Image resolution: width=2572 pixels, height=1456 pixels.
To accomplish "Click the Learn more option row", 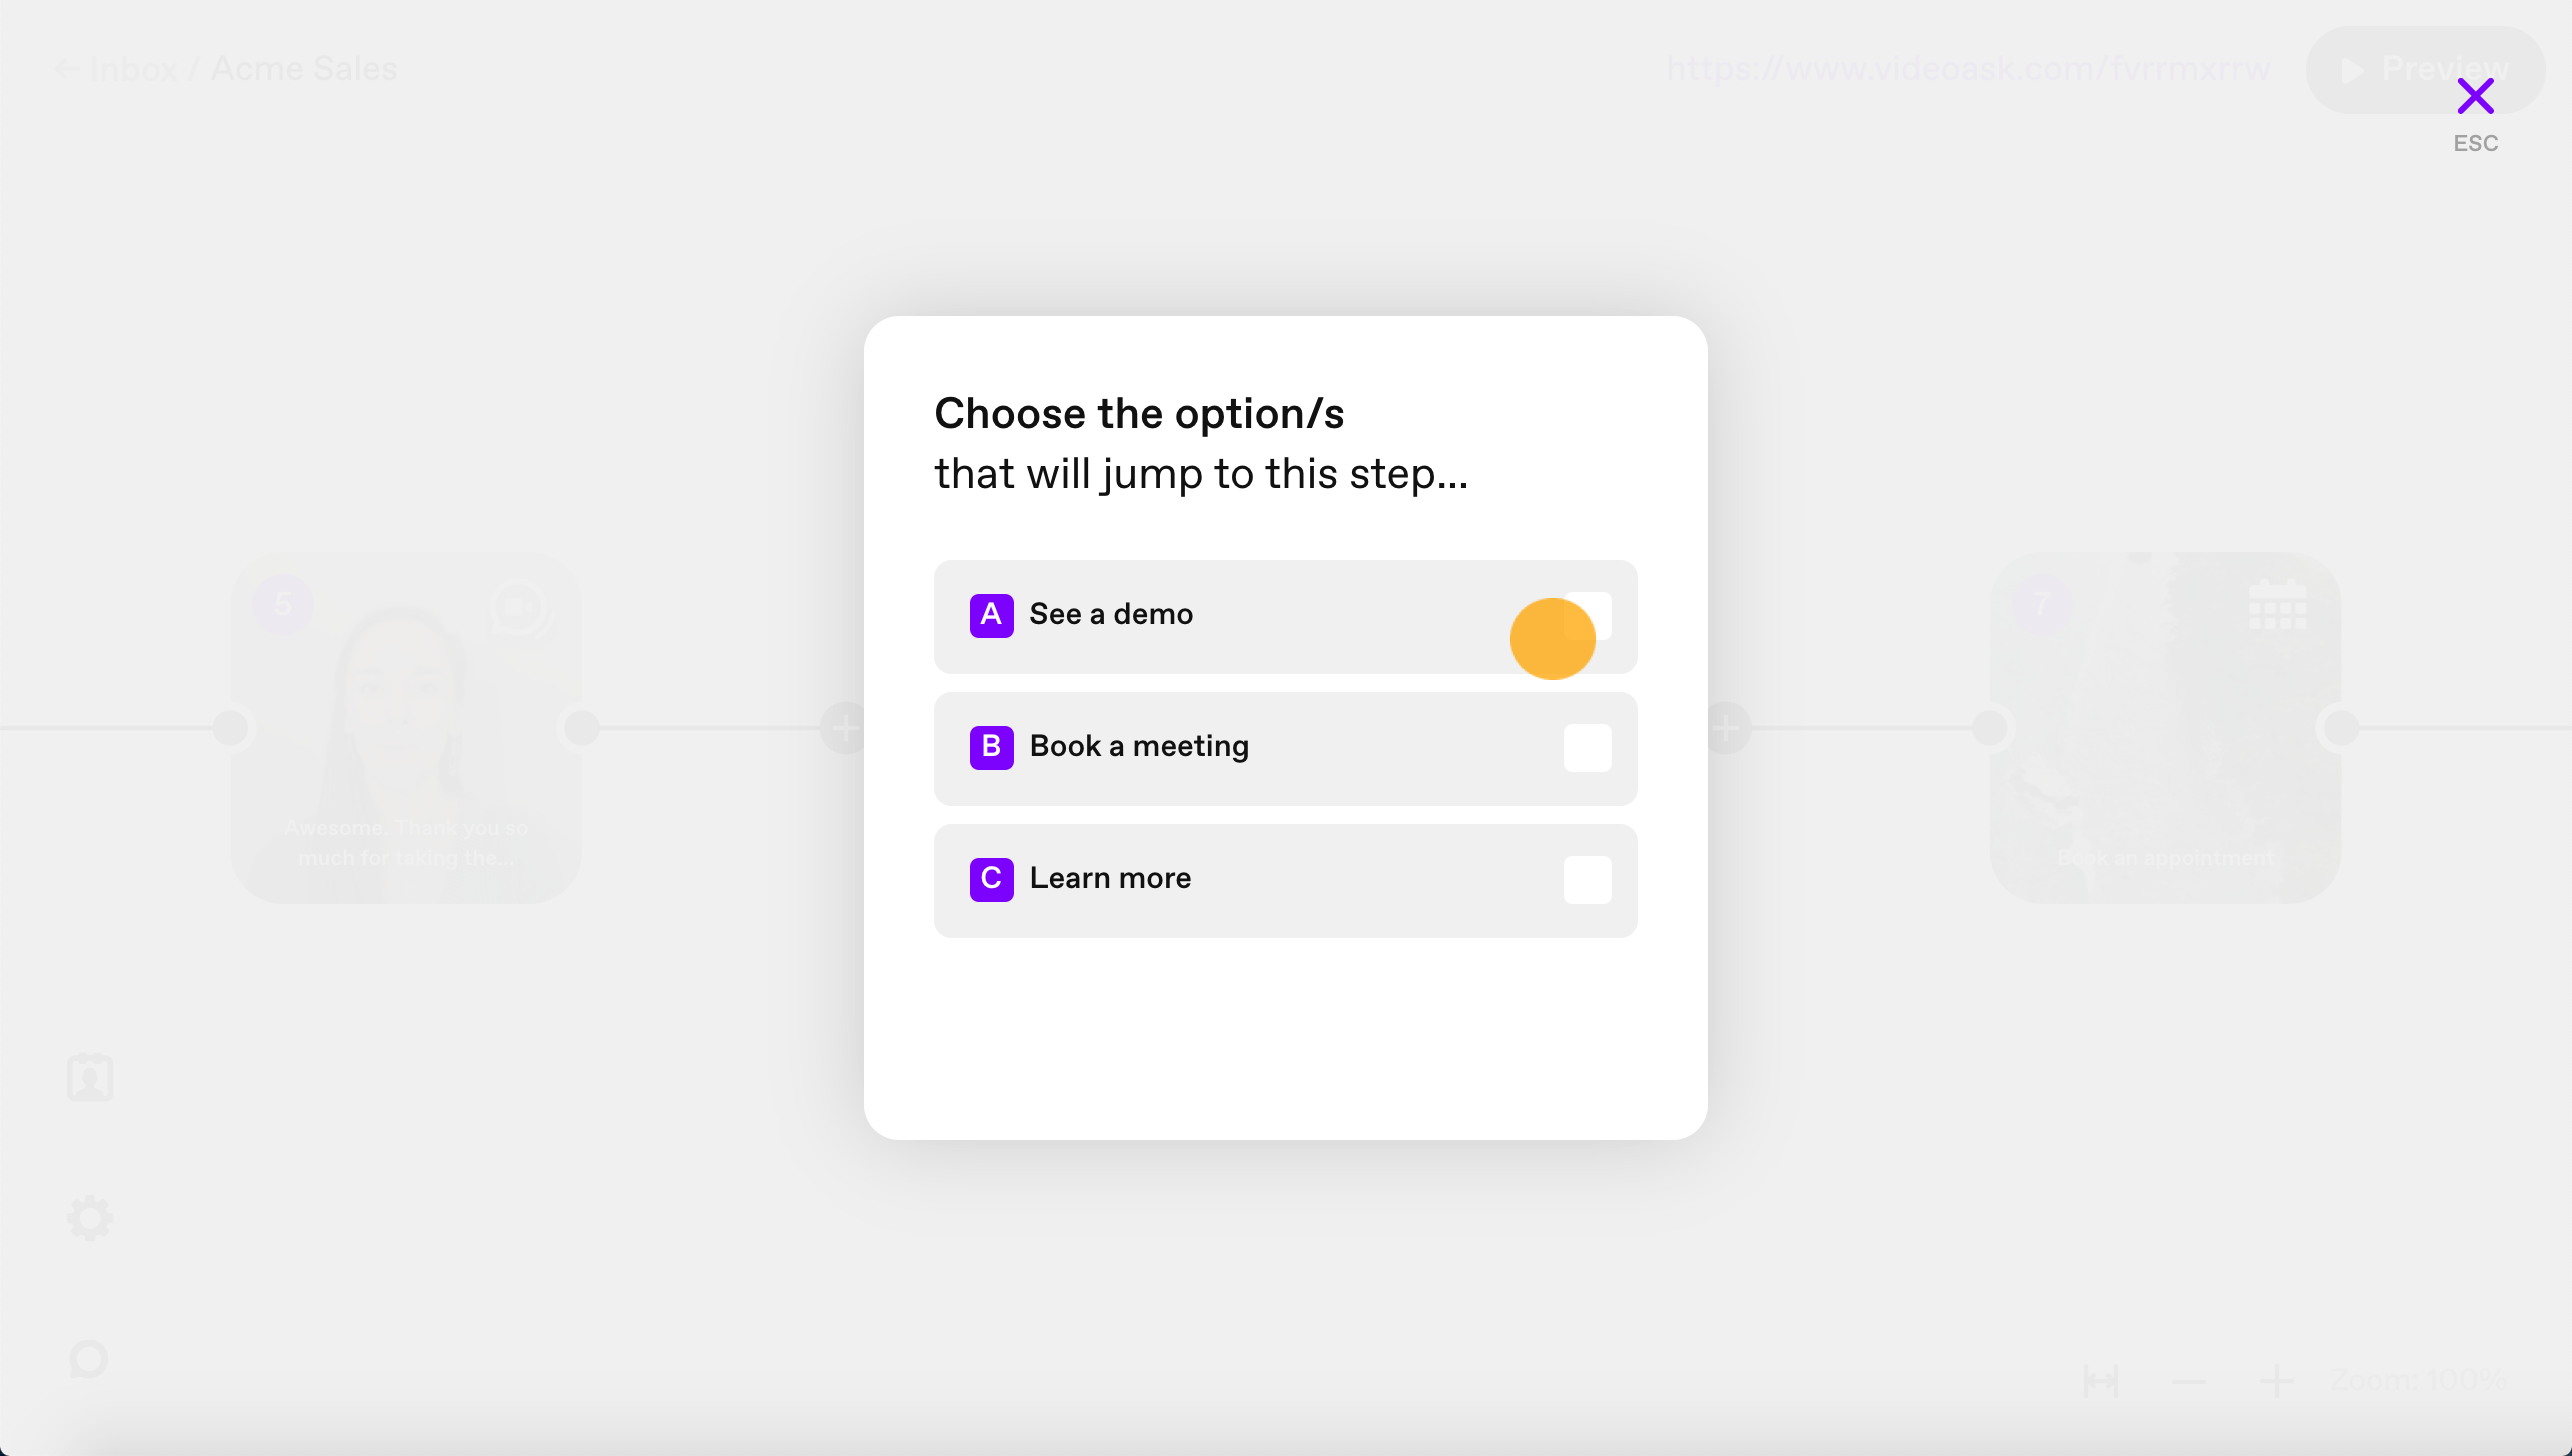I will 1285,880.
